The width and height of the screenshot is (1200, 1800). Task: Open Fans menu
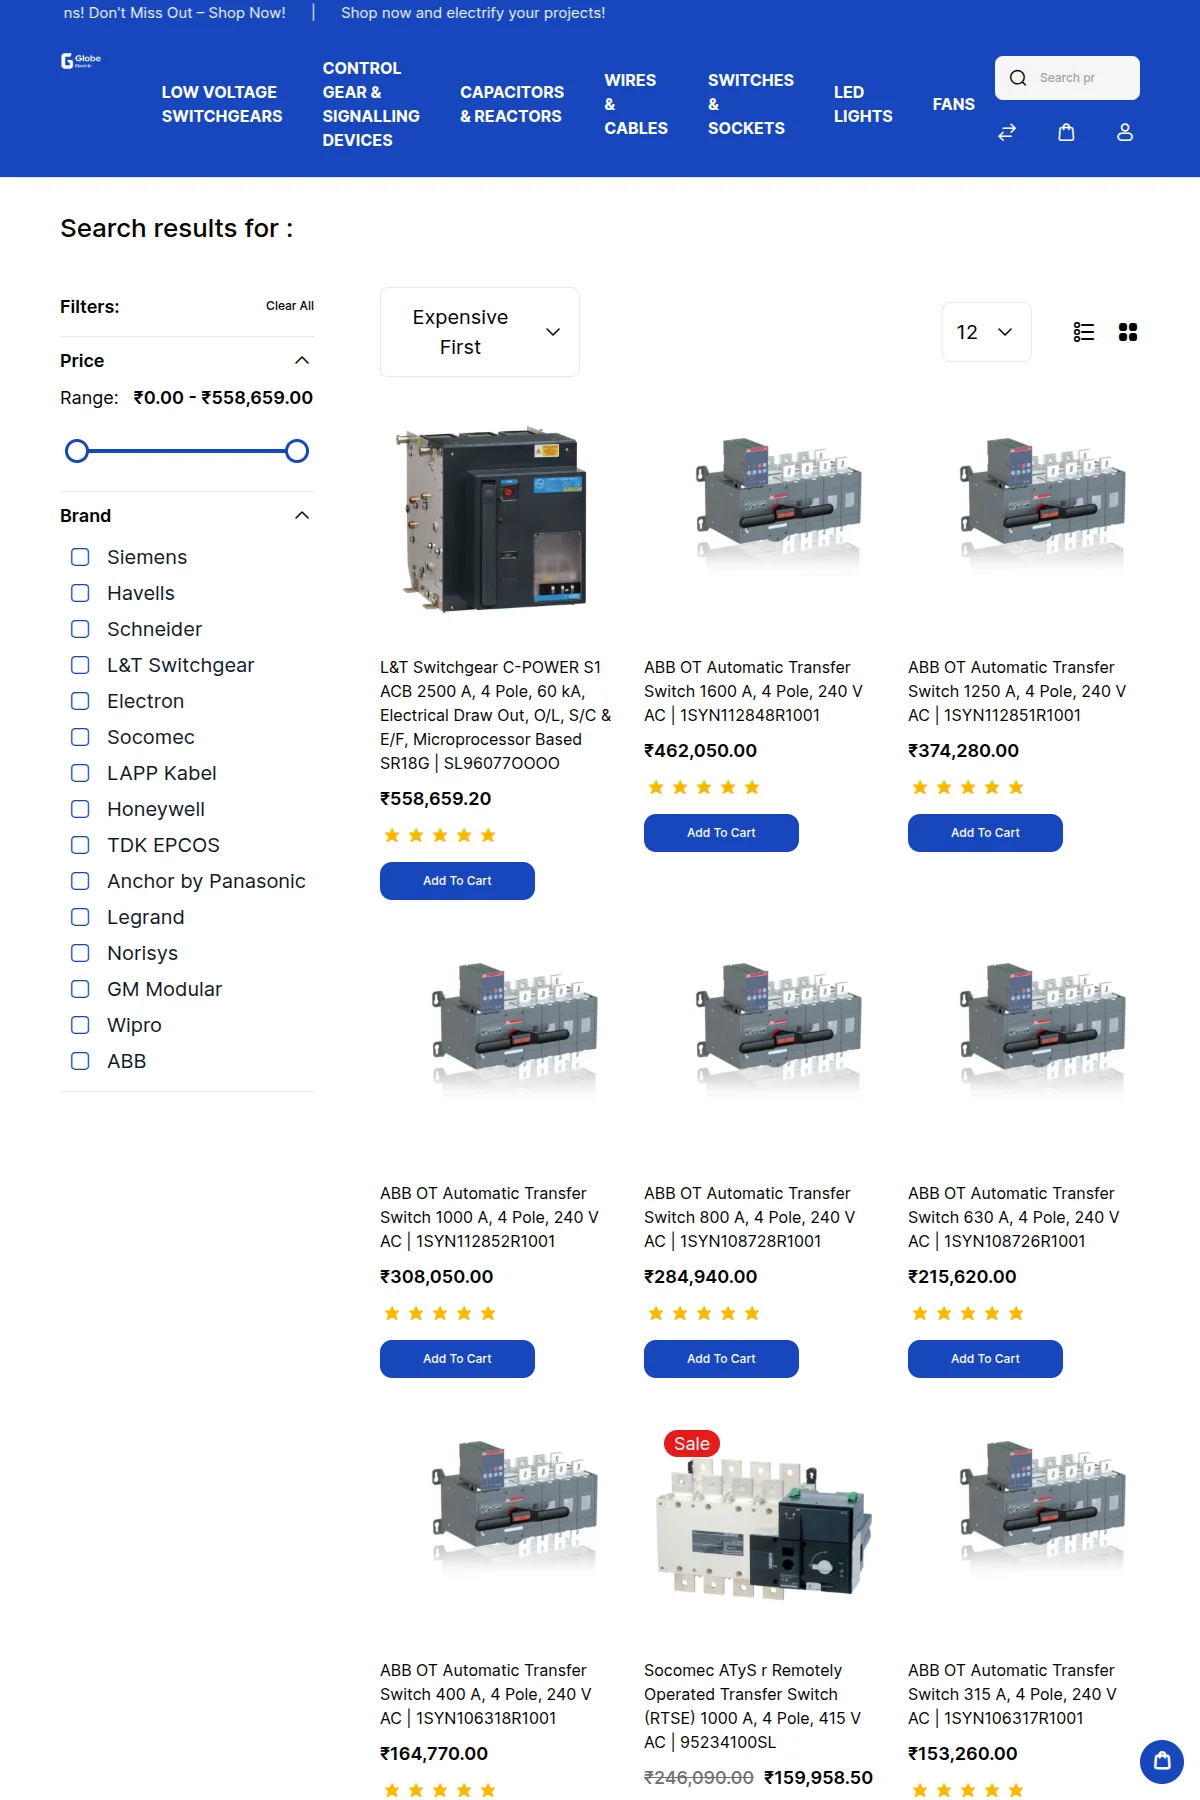coord(953,104)
